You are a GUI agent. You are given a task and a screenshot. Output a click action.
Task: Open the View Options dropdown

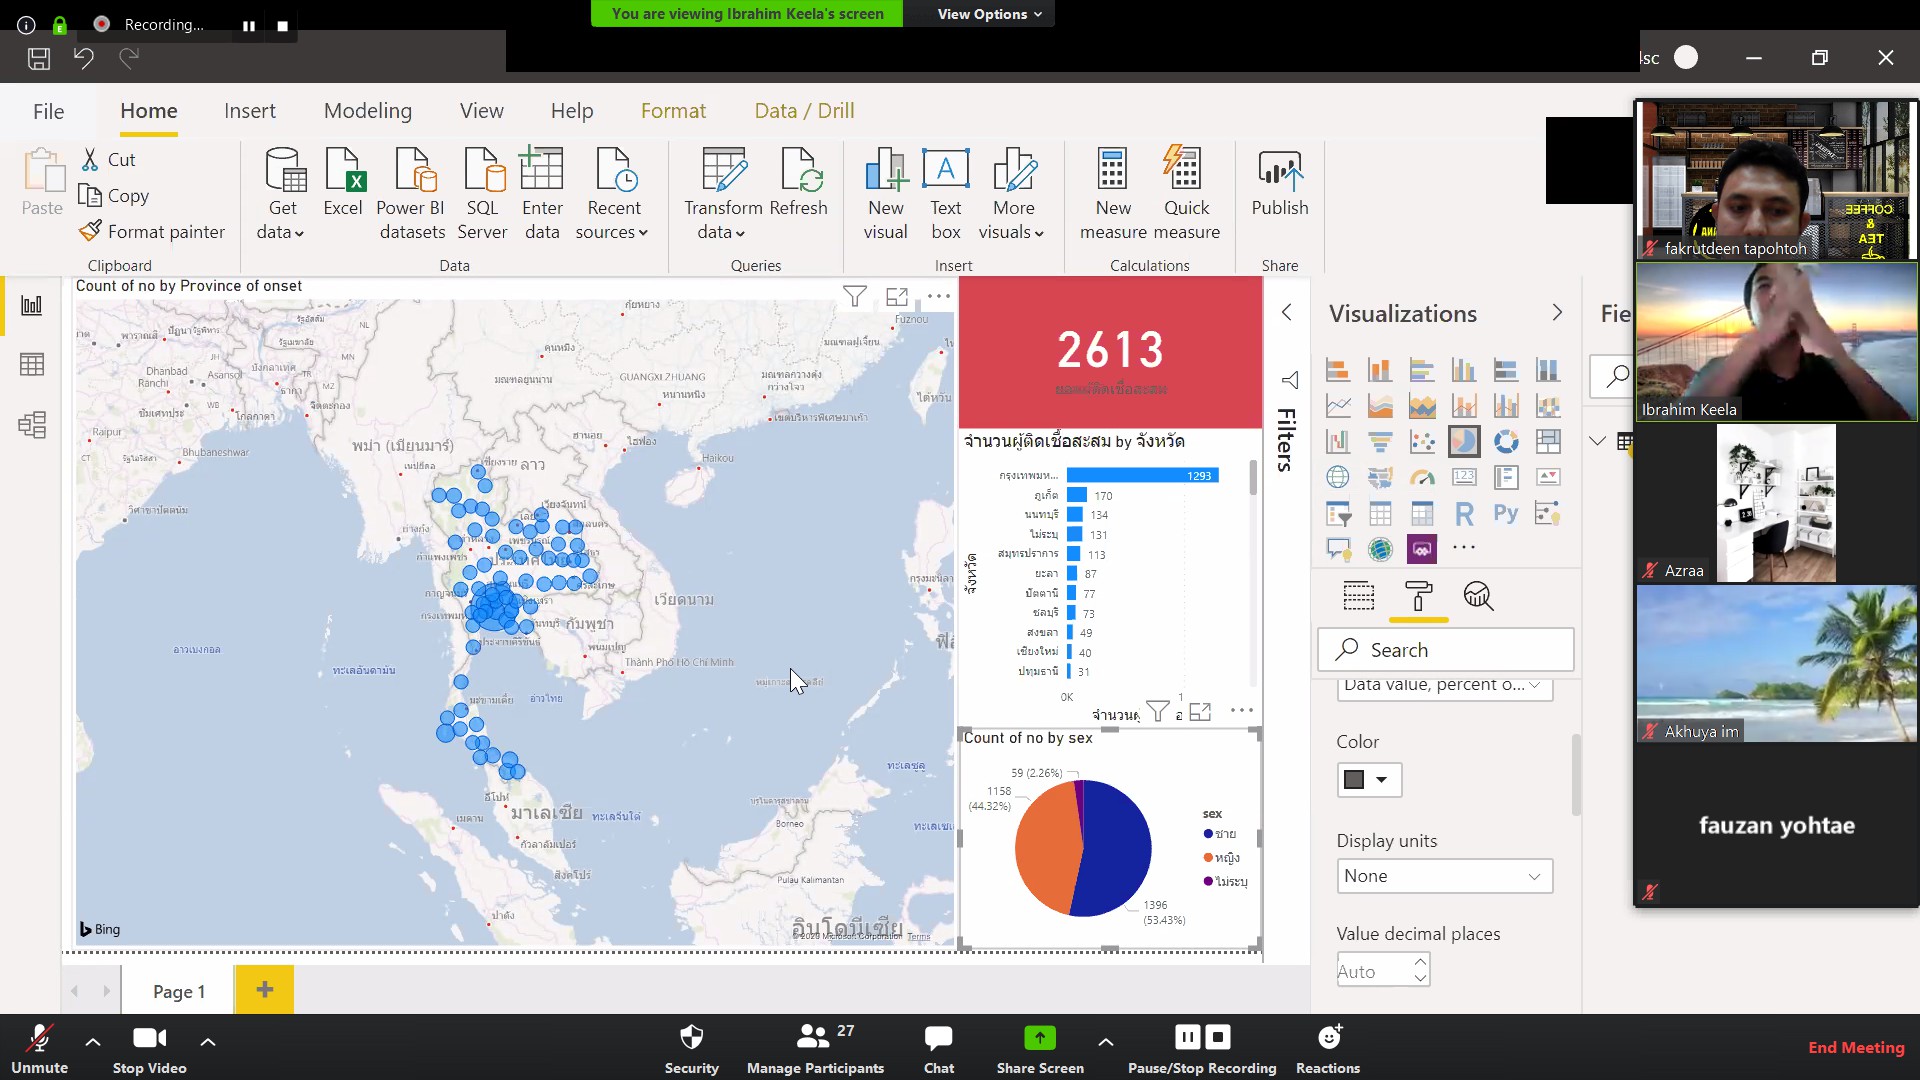coord(989,14)
